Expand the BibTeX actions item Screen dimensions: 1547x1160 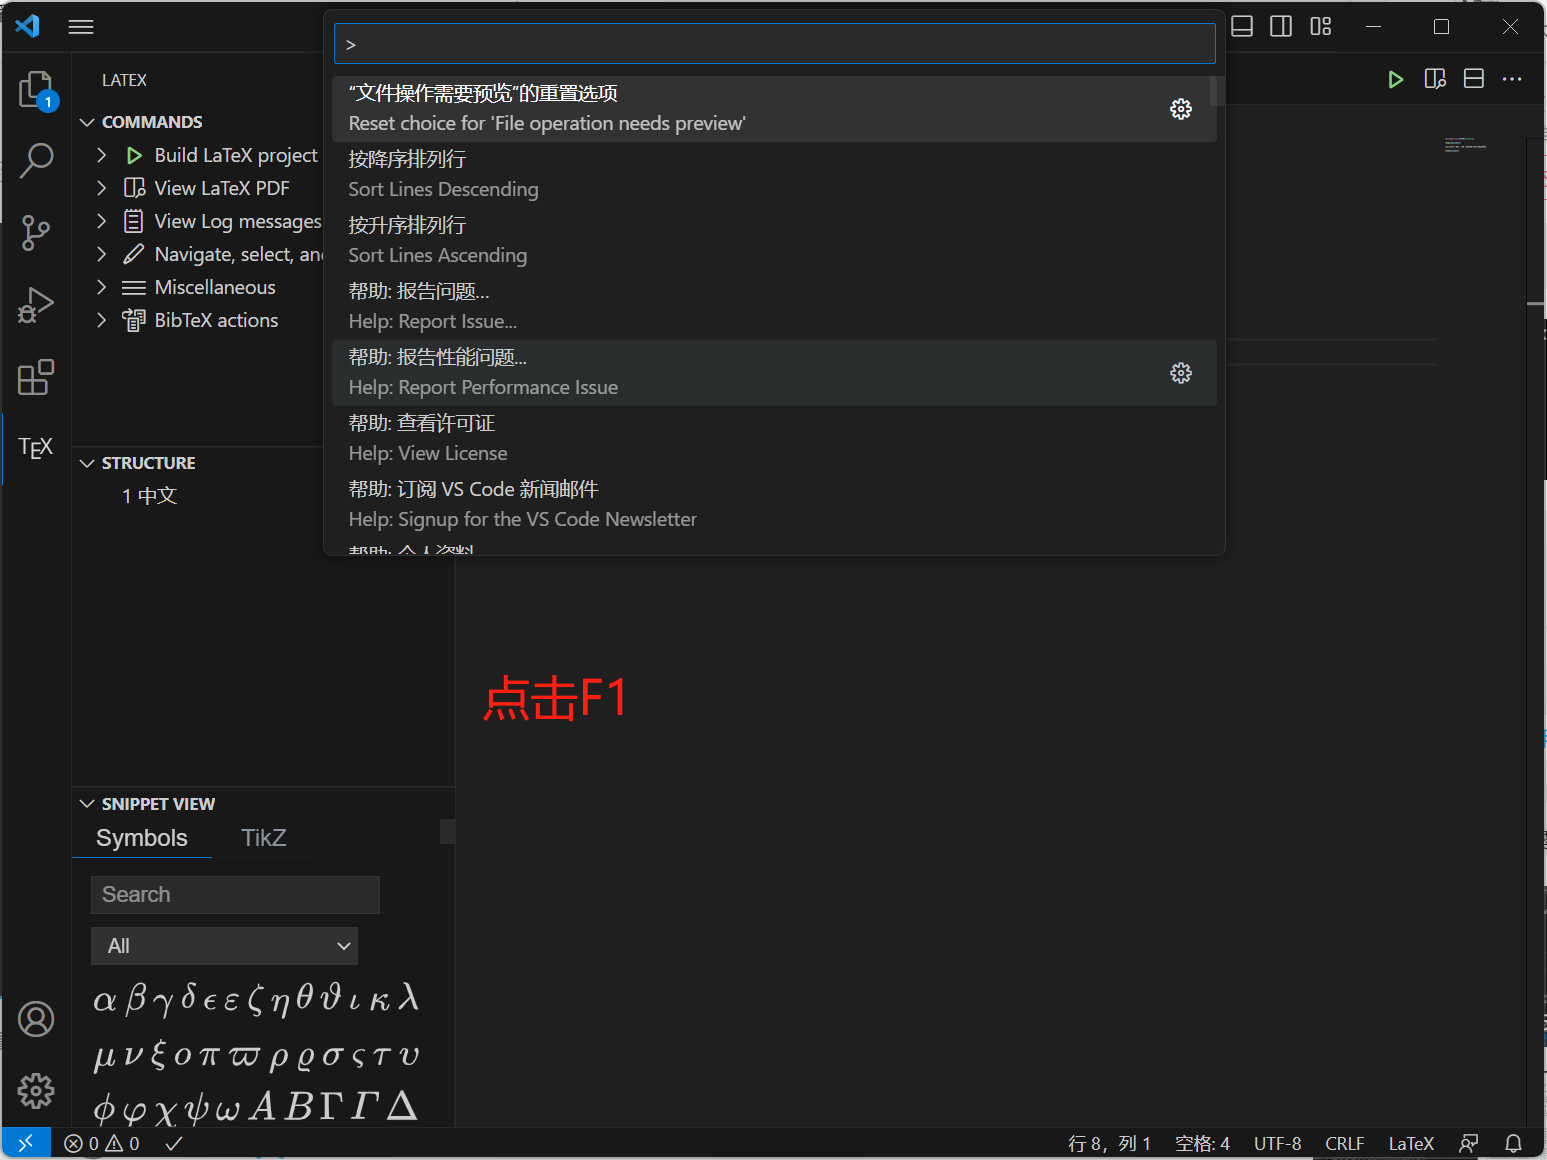pyautogui.click(x=101, y=320)
